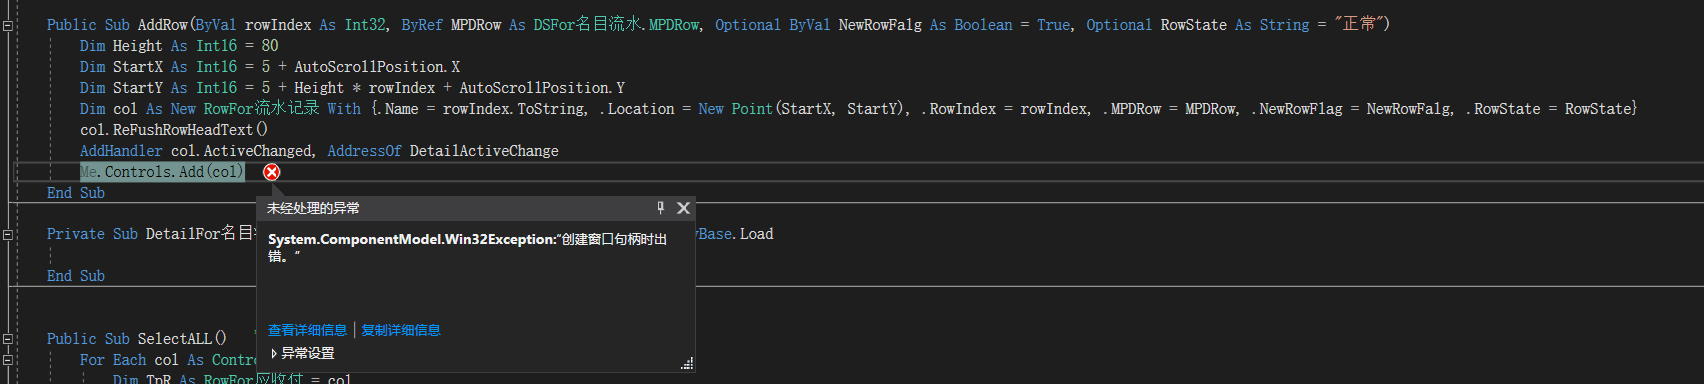Click the RowState string parameter default "正常"
This screenshot has height=384, width=1704.
tap(1362, 25)
